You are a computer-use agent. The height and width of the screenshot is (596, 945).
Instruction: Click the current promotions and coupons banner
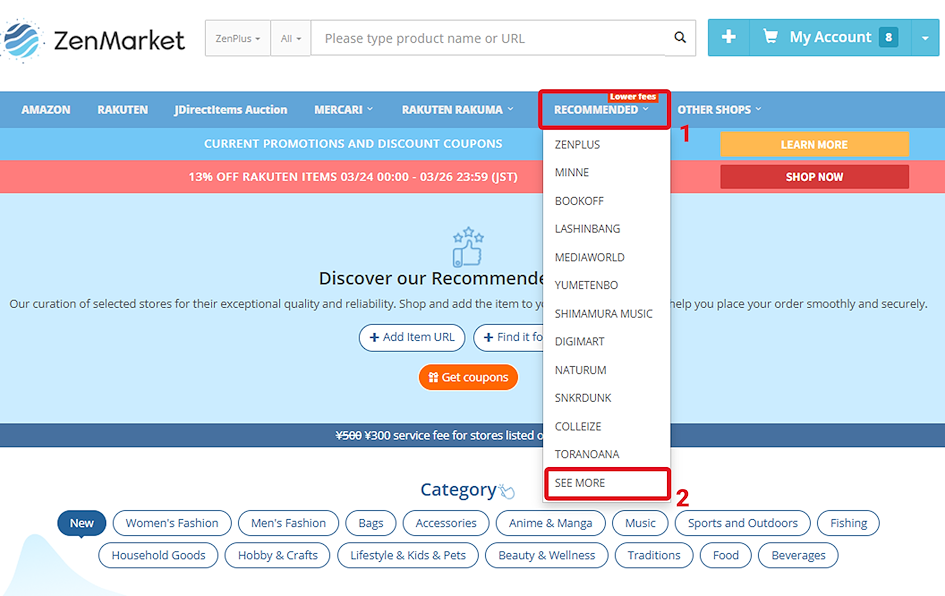(353, 144)
